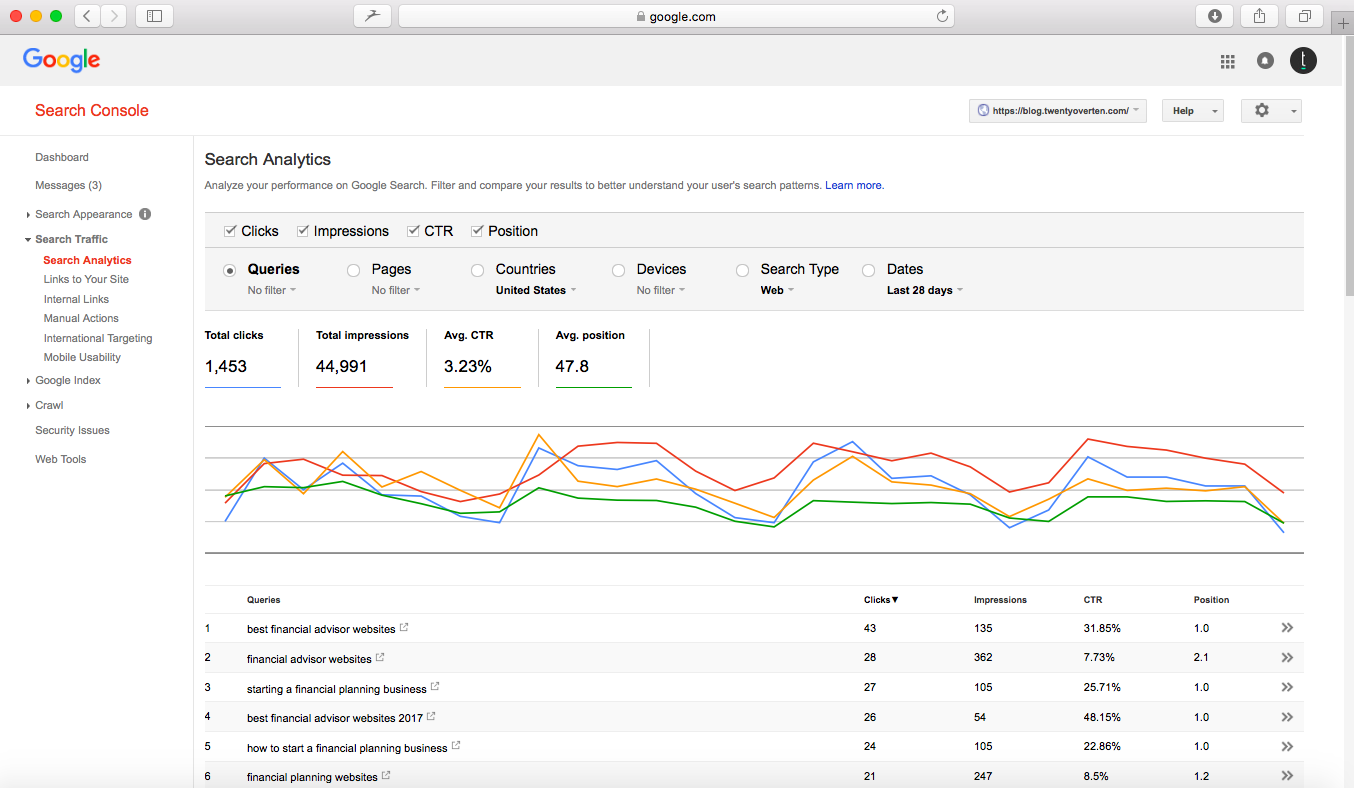Toggle the CTR checkbox
Viewport: 1354px width, 788px height.
(414, 231)
